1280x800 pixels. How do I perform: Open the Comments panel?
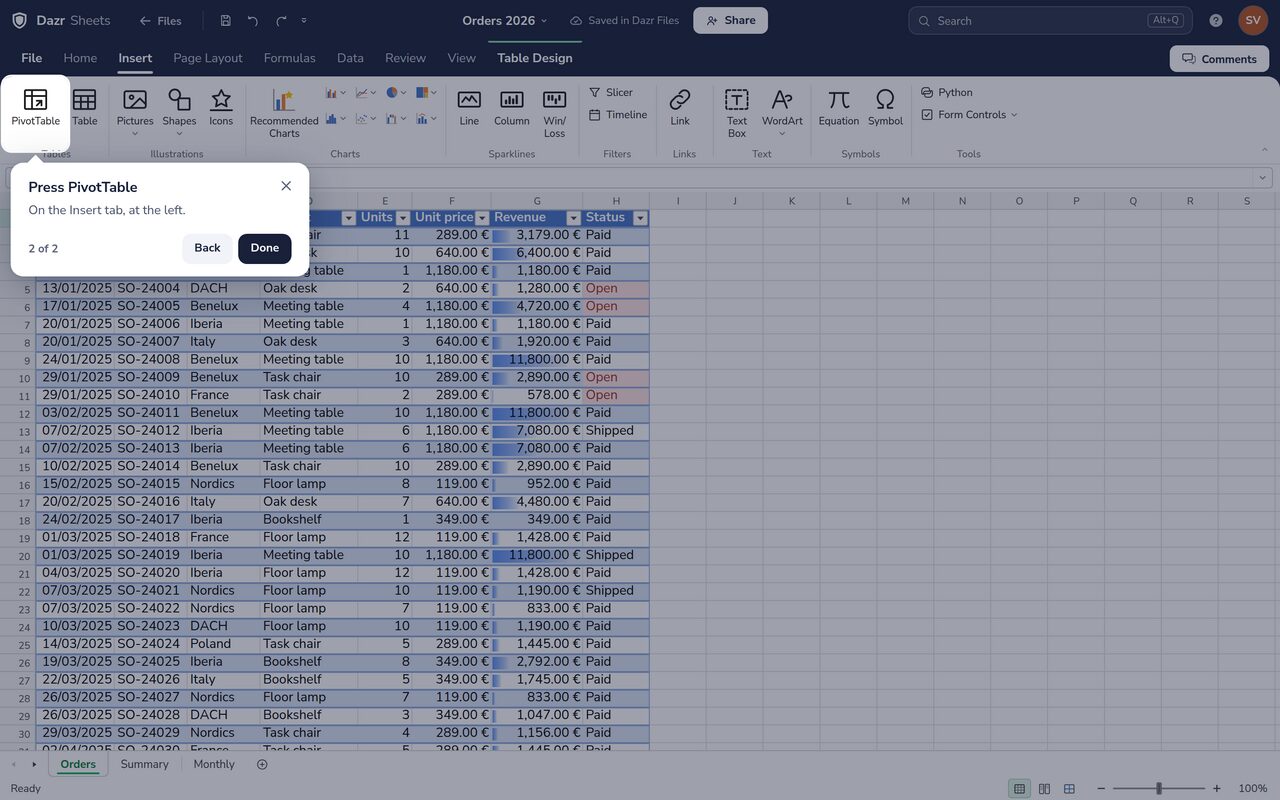[x=1219, y=59]
